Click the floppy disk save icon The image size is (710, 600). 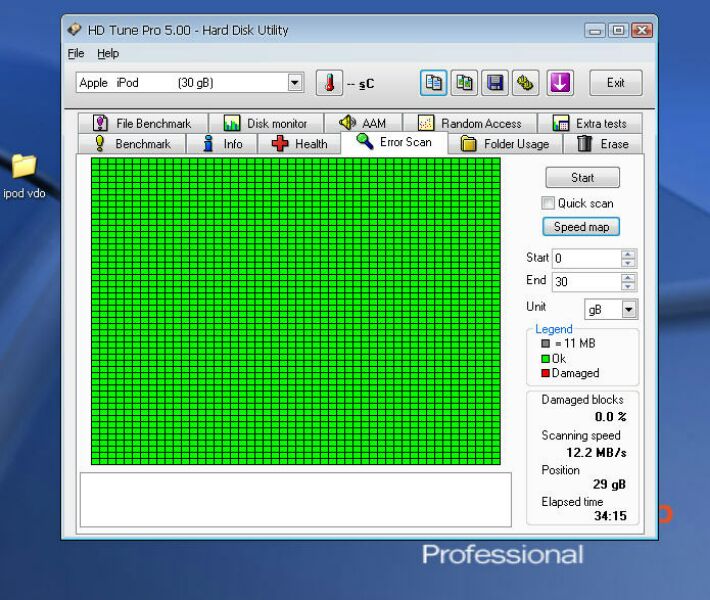pos(495,83)
